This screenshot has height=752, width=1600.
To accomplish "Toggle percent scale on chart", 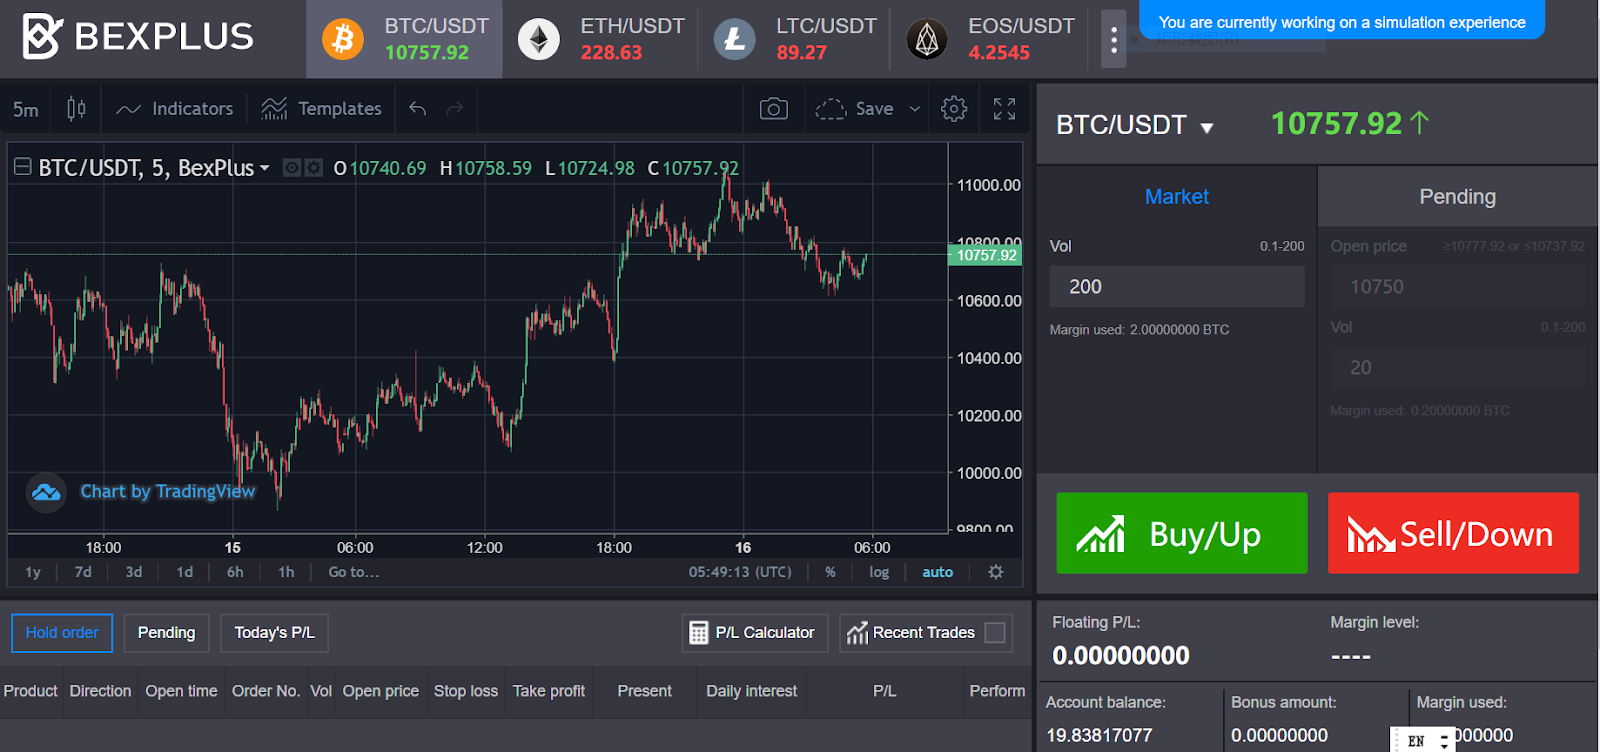I will (x=830, y=572).
